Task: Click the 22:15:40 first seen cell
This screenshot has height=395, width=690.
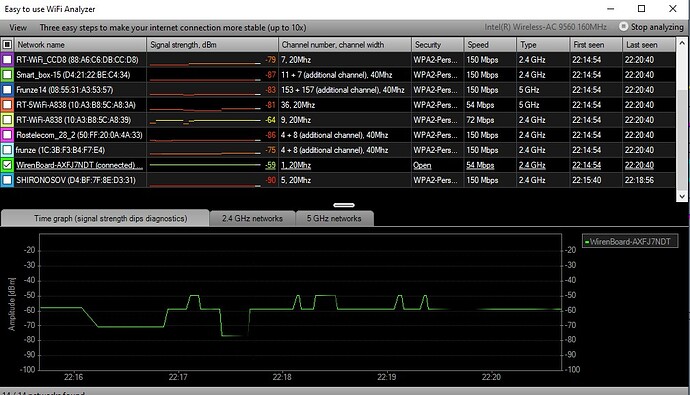Action: coord(587,180)
